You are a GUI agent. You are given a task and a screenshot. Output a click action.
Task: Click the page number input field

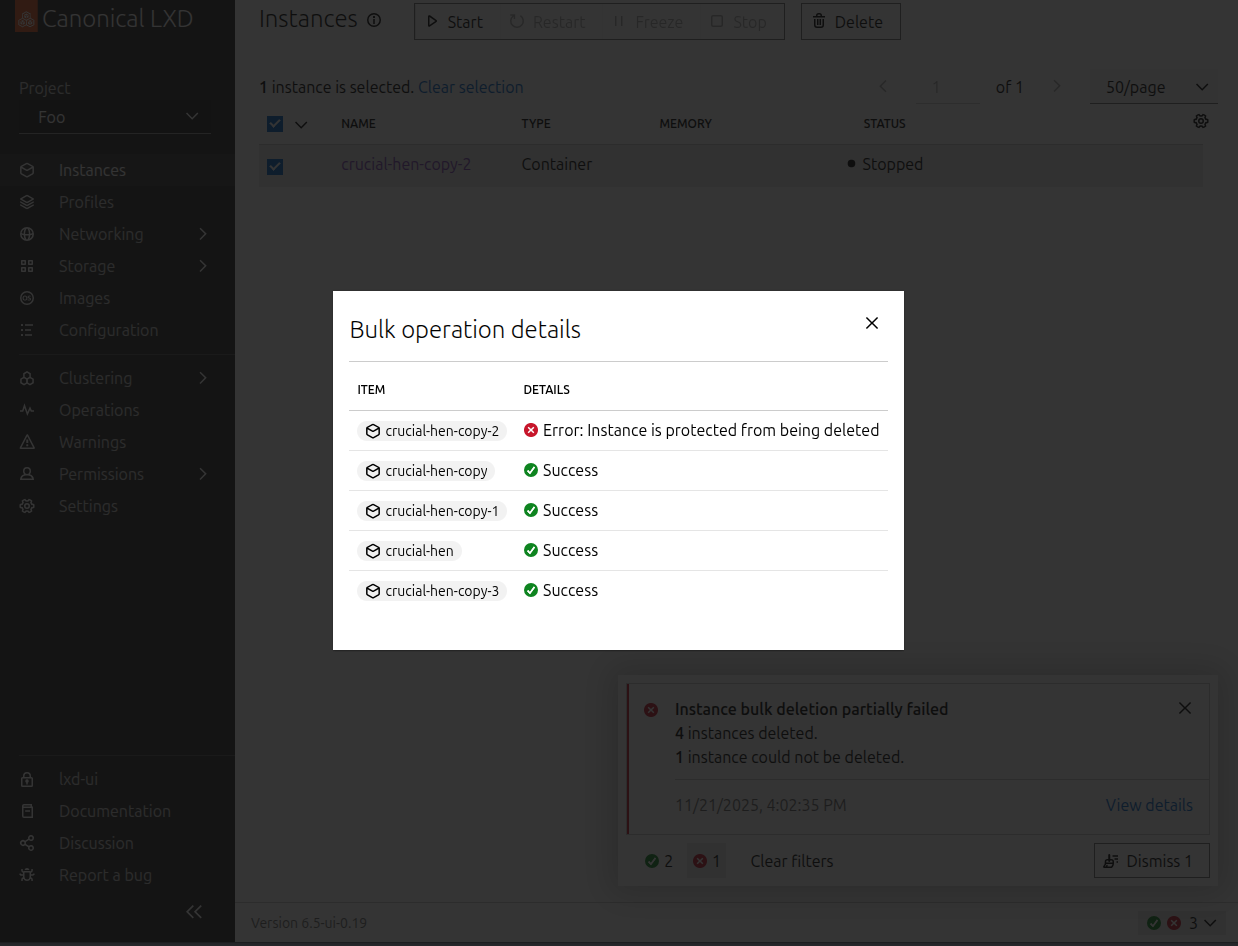point(937,88)
